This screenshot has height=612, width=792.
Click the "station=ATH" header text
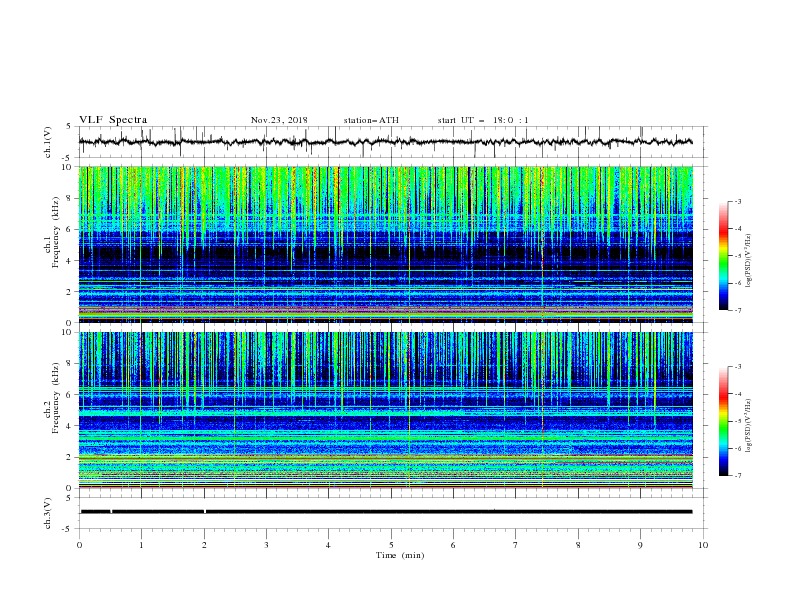[x=371, y=120]
